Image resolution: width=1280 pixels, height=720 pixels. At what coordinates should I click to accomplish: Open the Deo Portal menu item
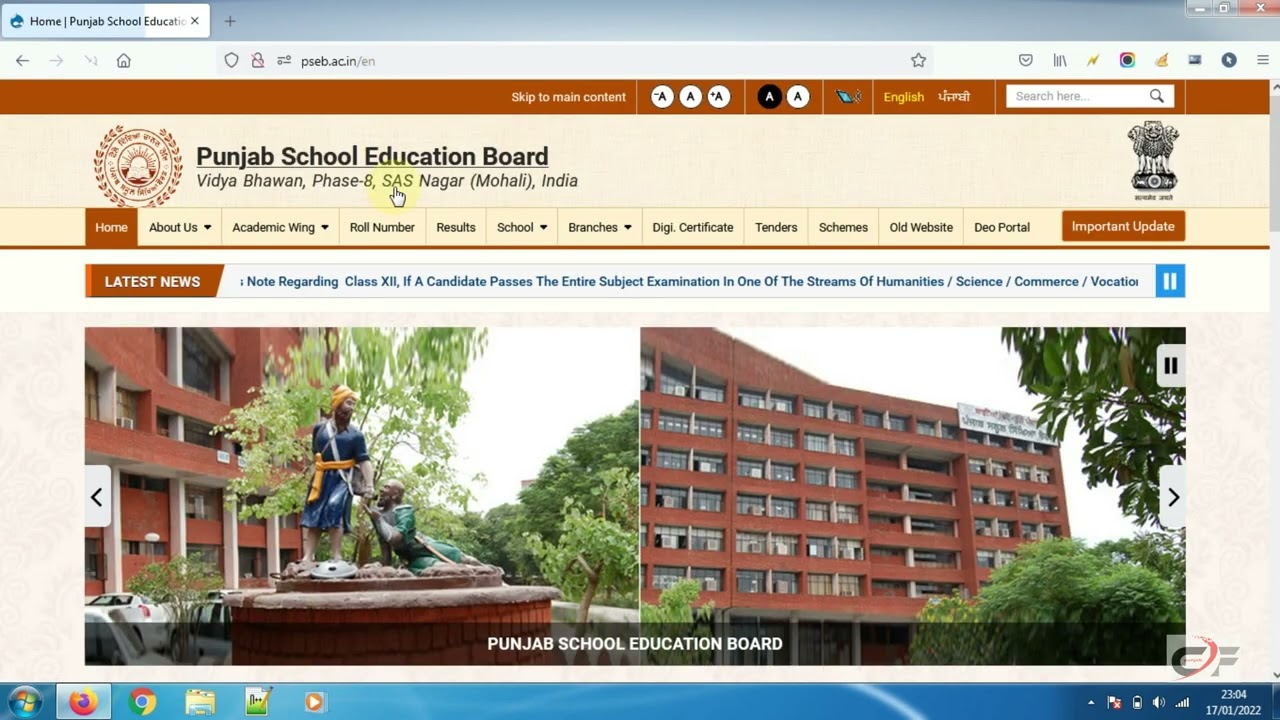tap(1002, 227)
